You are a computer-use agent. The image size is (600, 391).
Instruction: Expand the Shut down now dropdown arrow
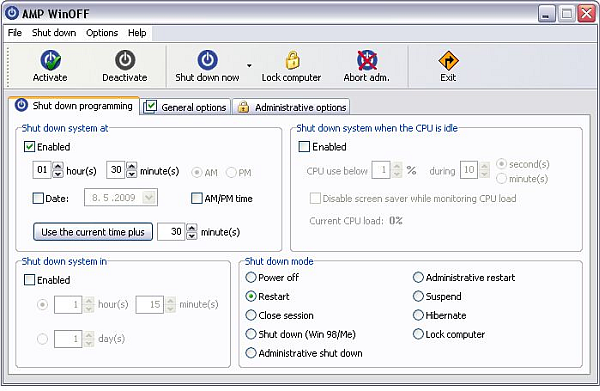pyautogui.click(x=249, y=65)
